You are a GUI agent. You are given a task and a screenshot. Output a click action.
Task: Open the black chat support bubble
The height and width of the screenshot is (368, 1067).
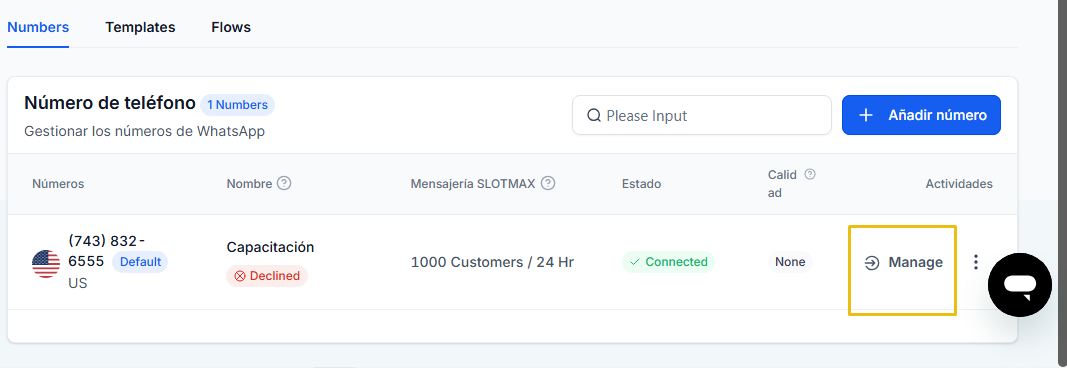(x=1019, y=284)
